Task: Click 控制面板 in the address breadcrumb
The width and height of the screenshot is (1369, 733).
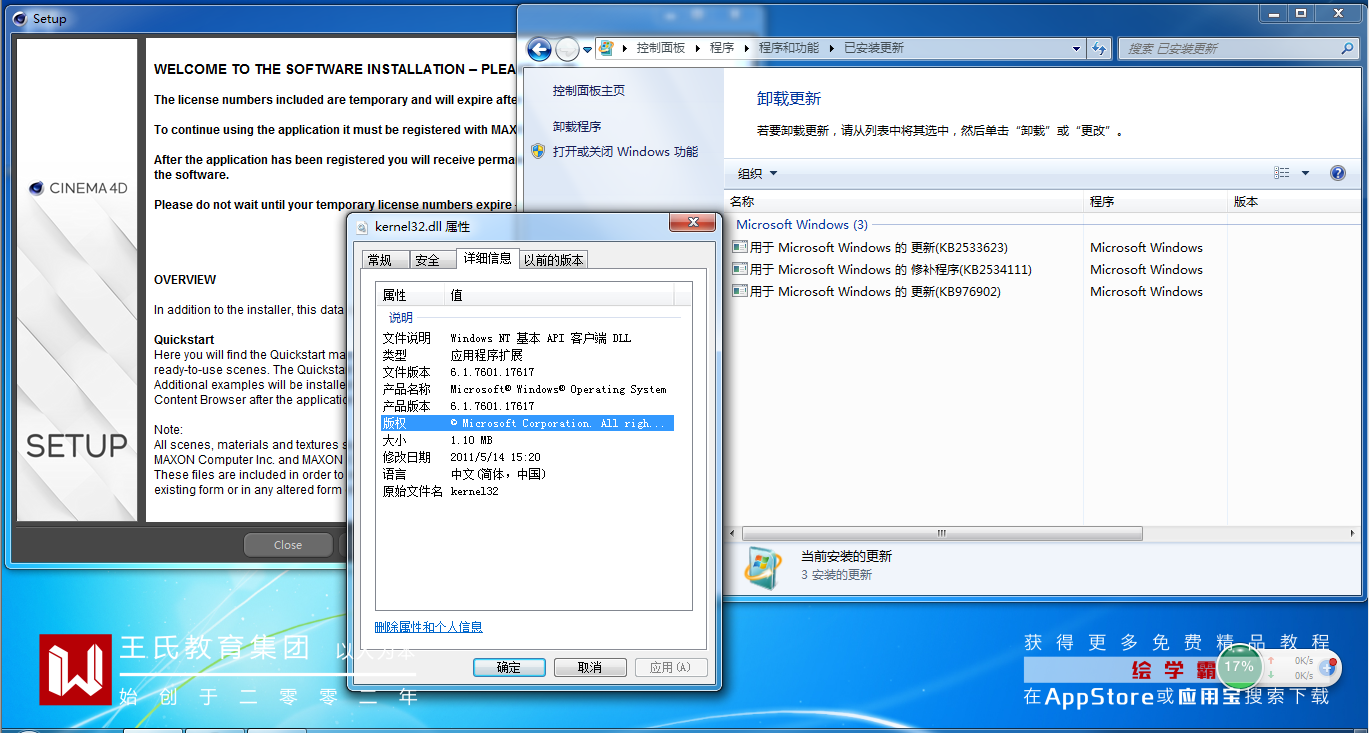Action: coord(661,48)
